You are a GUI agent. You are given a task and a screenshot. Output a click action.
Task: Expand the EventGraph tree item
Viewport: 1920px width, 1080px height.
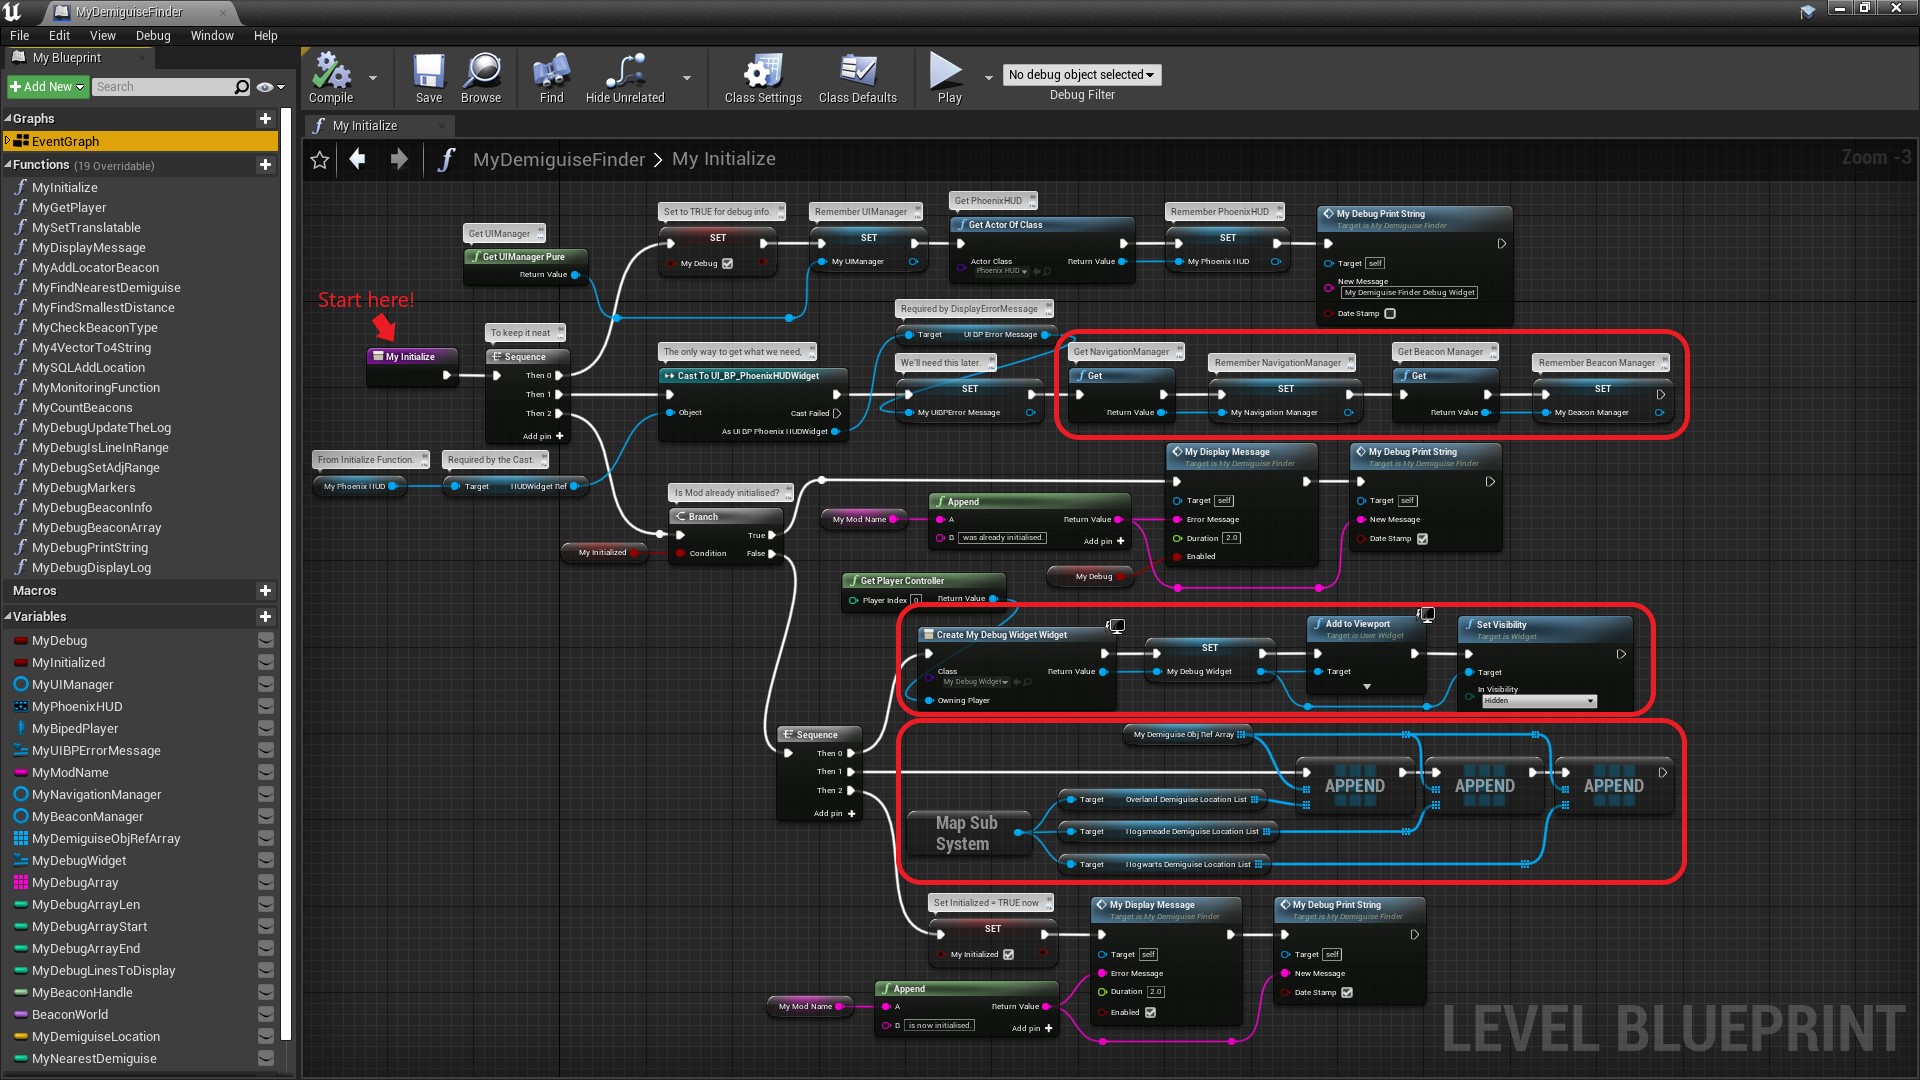coord(8,141)
